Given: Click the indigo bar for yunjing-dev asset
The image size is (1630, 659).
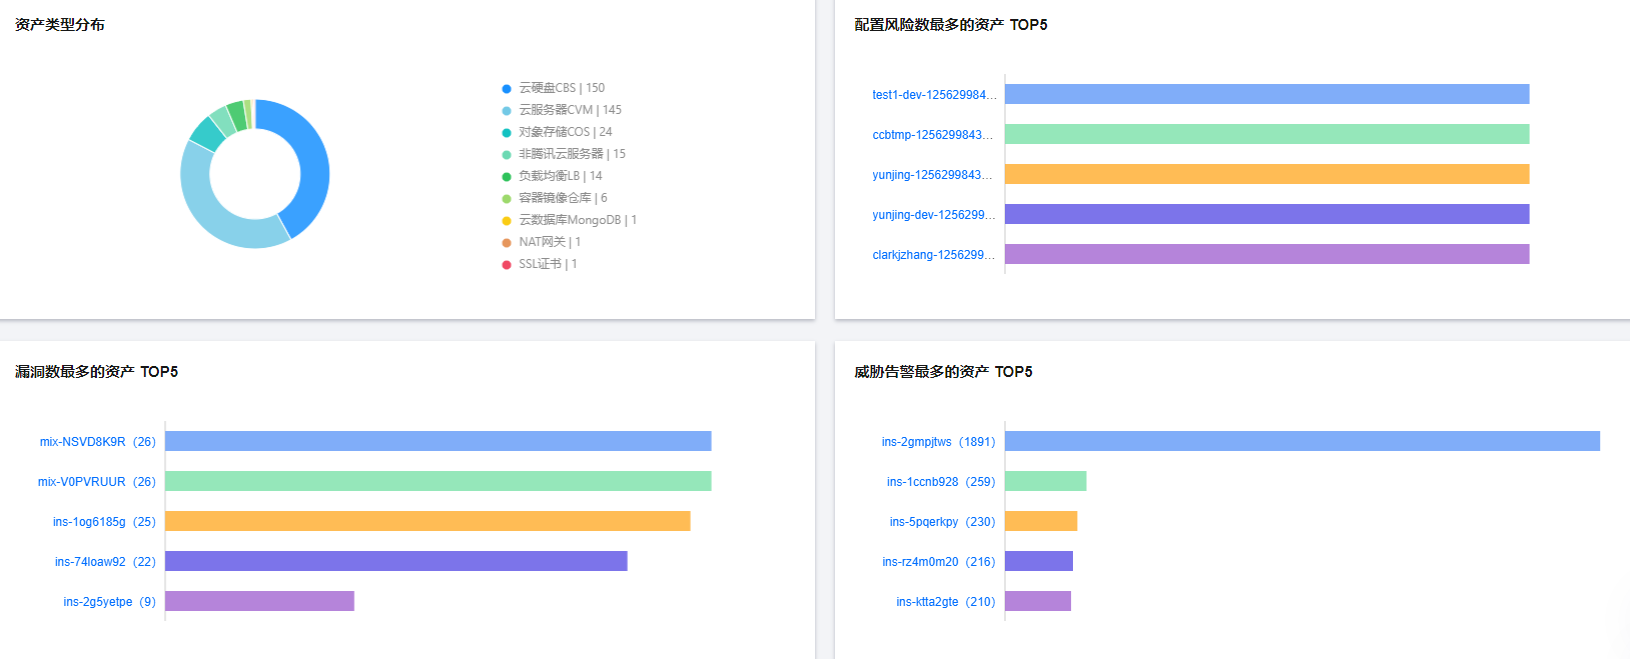Looking at the screenshot, I should coord(1267,214).
